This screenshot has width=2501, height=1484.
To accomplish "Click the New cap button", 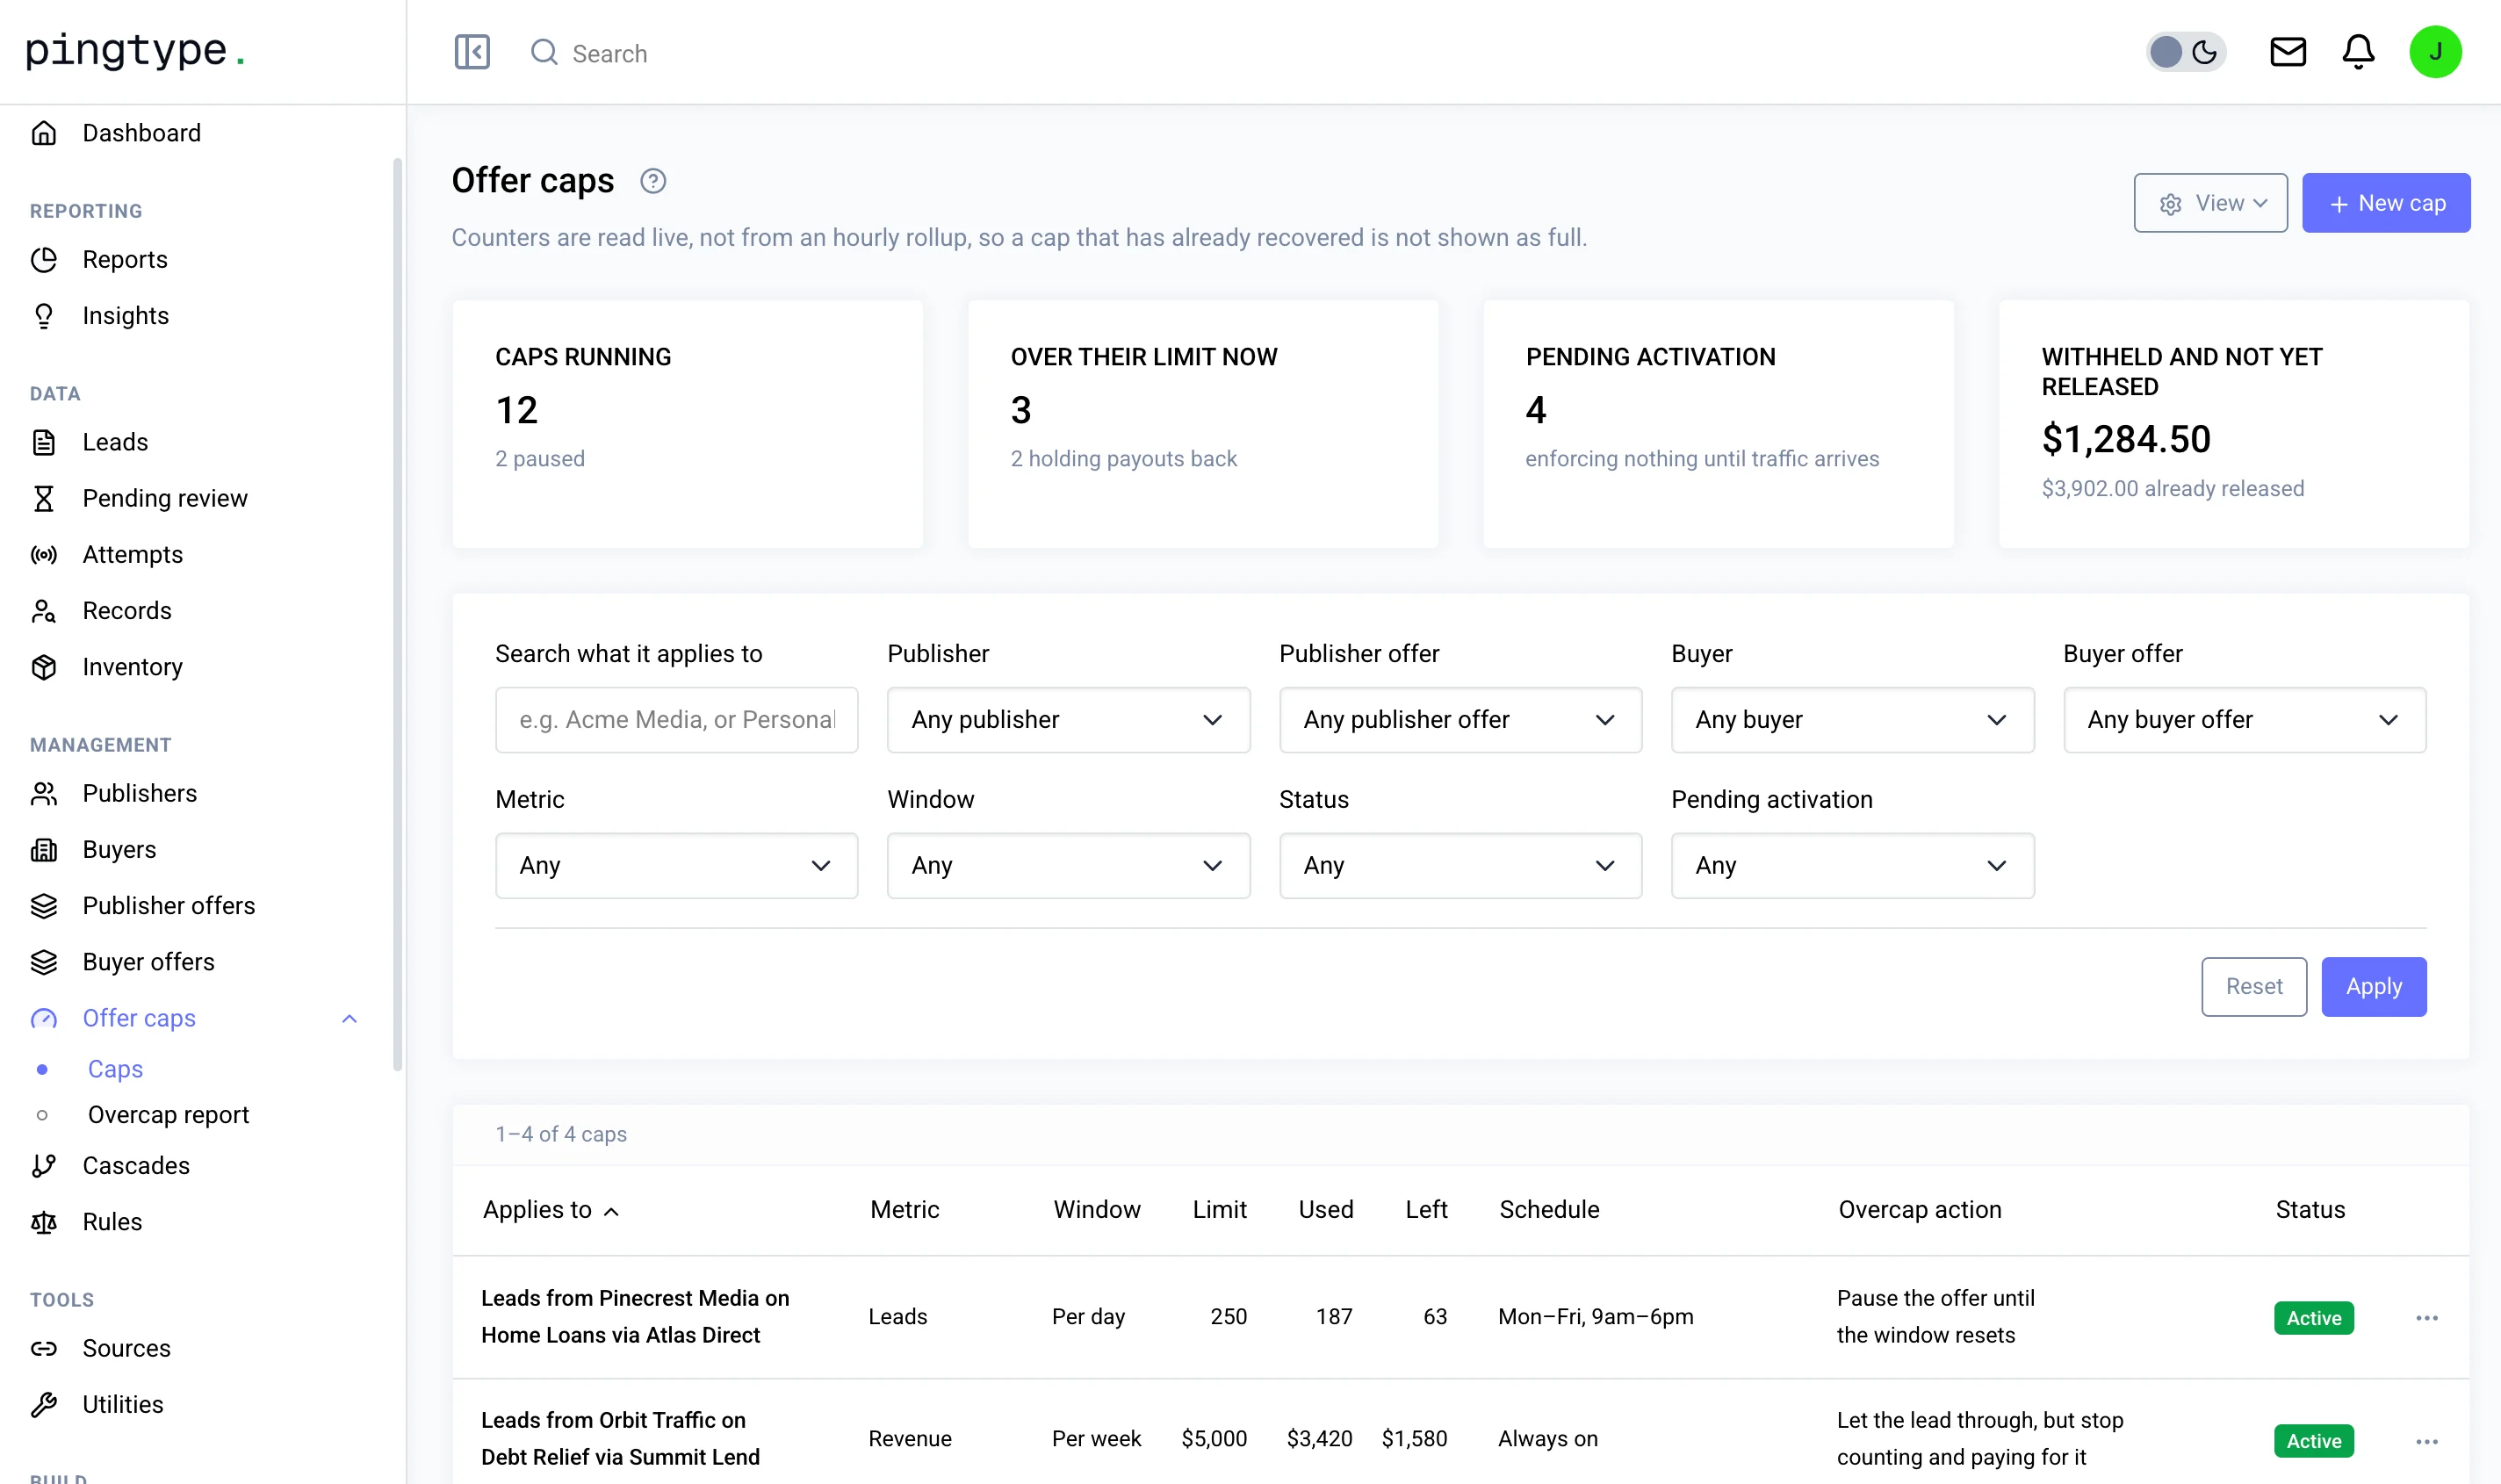I will coord(2385,203).
